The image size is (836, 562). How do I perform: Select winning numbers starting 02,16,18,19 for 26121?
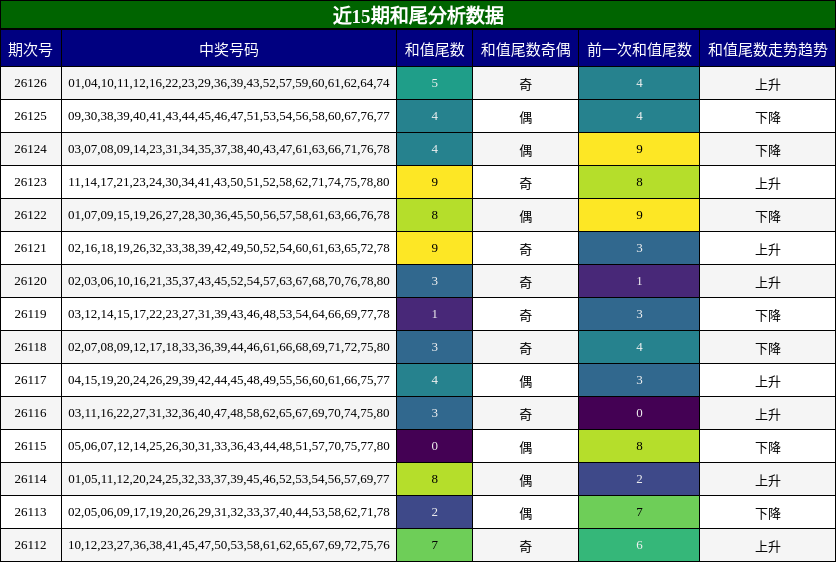229,248
